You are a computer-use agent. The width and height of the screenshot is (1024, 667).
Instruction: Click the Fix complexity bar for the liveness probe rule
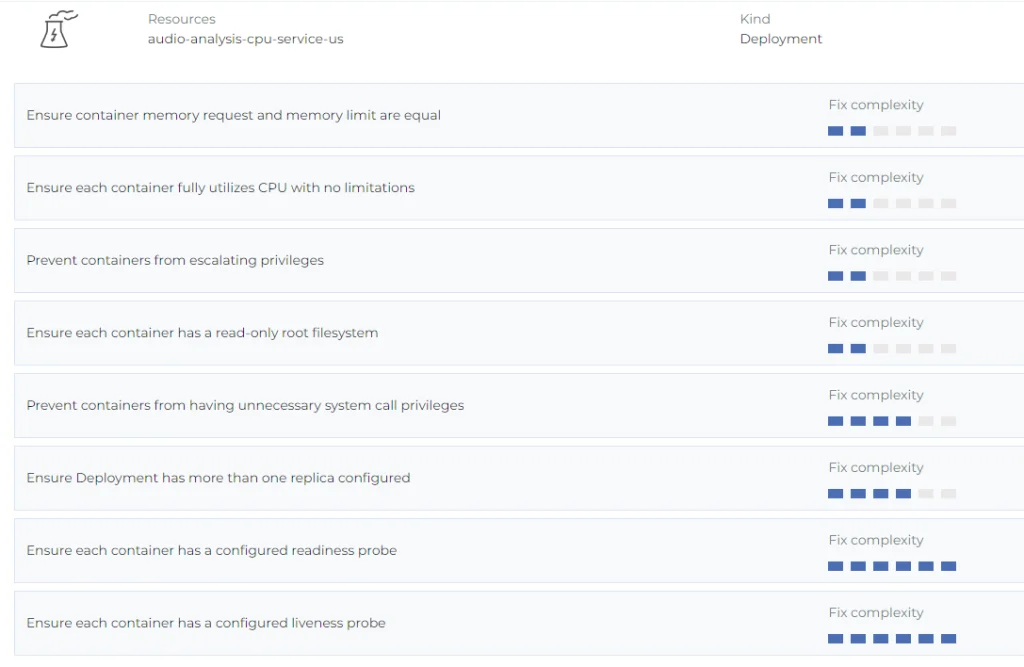click(x=892, y=638)
